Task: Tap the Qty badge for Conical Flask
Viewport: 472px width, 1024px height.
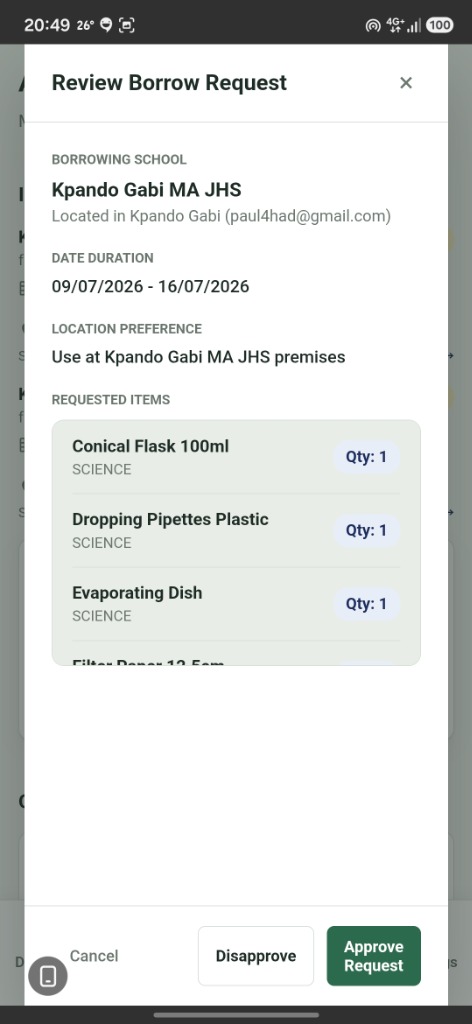Action: click(x=366, y=457)
